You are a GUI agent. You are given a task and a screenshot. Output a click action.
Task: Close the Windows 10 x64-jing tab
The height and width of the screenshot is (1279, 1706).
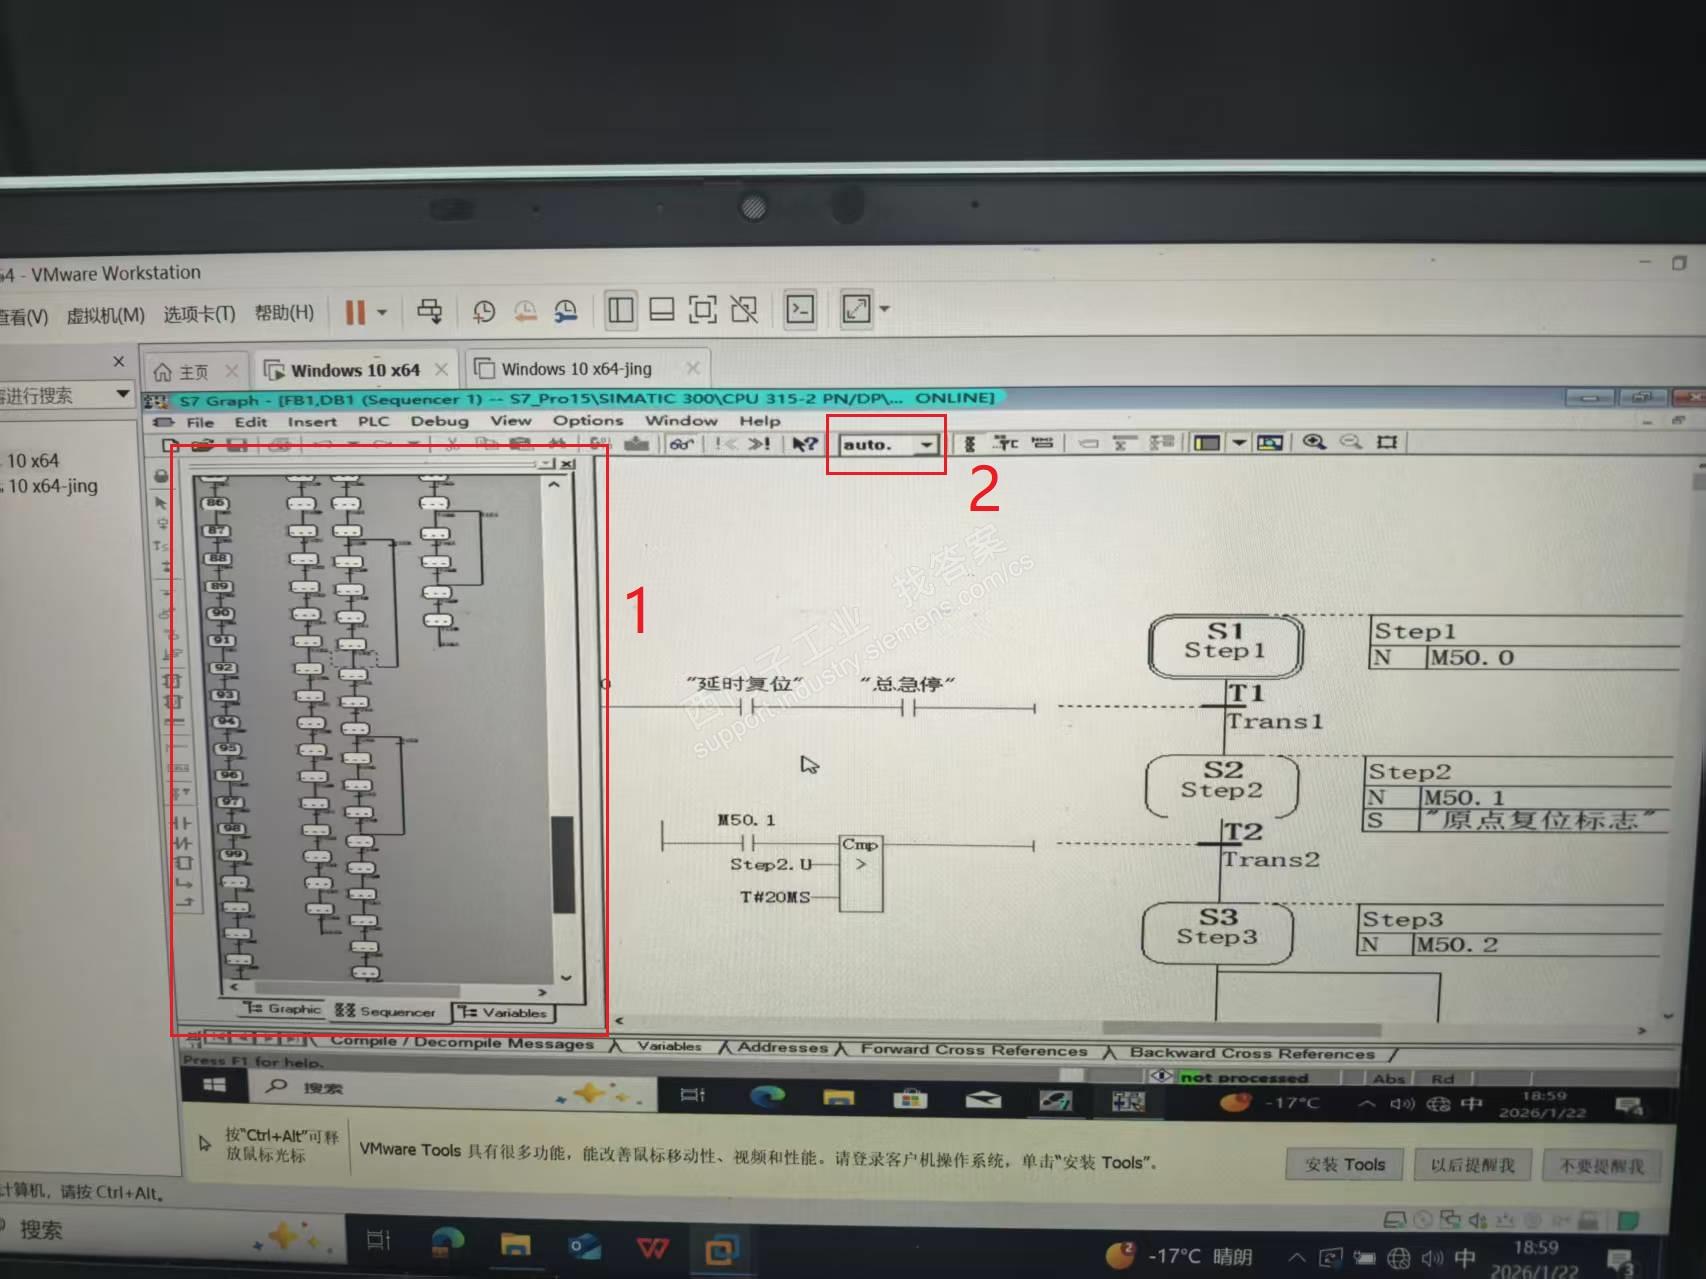(693, 368)
